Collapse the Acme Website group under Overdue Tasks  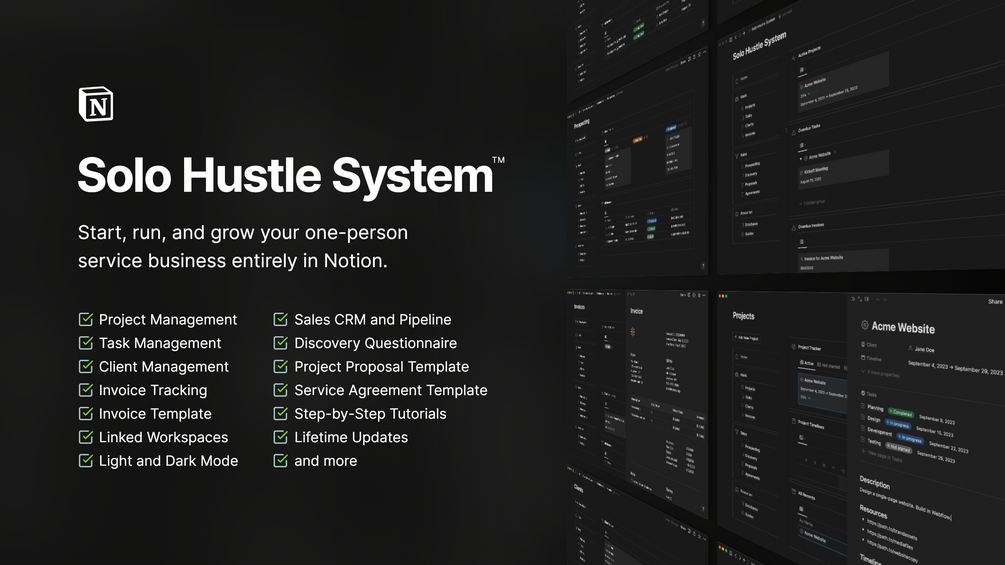pyautogui.click(x=800, y=158)
